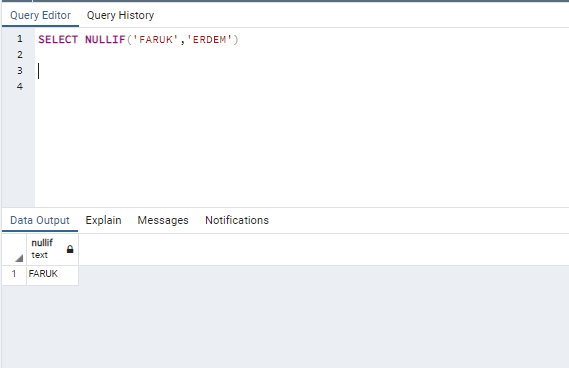Click the NULLIF function name in query
Viewport: 569px width, 368px height.
pyautogui.click(x=105, y=40)
